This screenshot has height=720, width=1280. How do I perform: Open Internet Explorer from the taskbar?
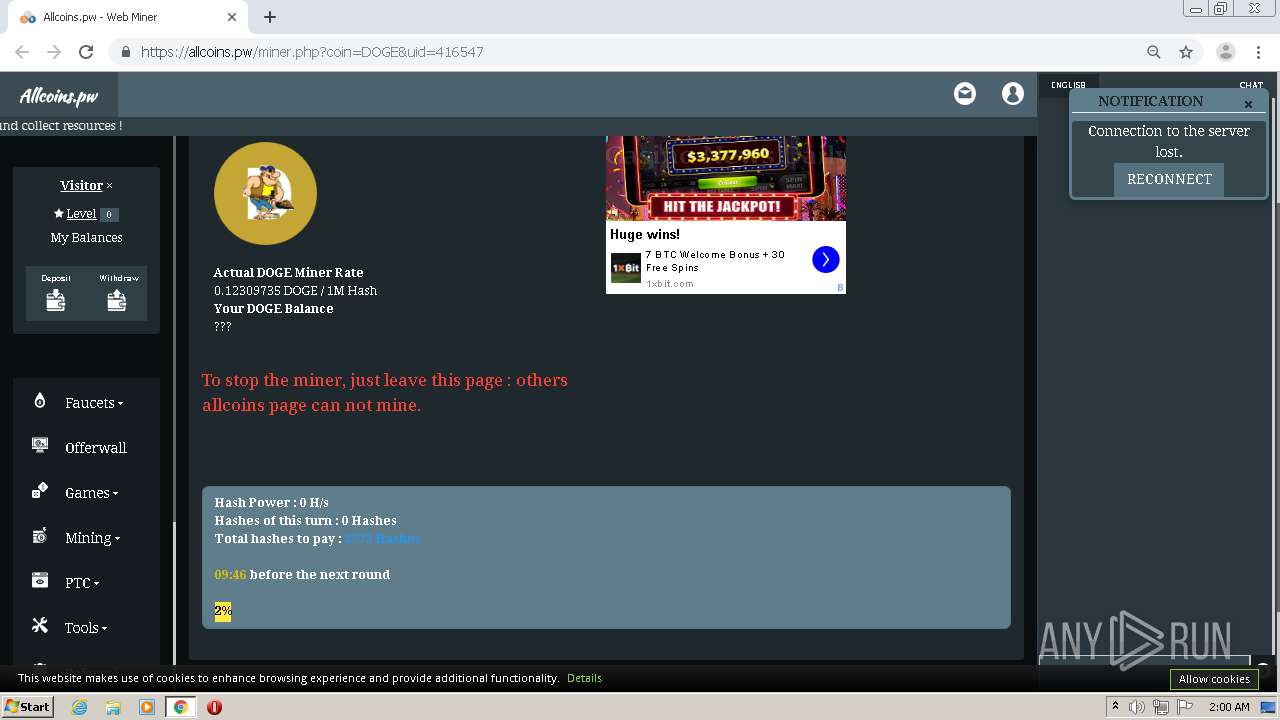(x=80, y=707)
